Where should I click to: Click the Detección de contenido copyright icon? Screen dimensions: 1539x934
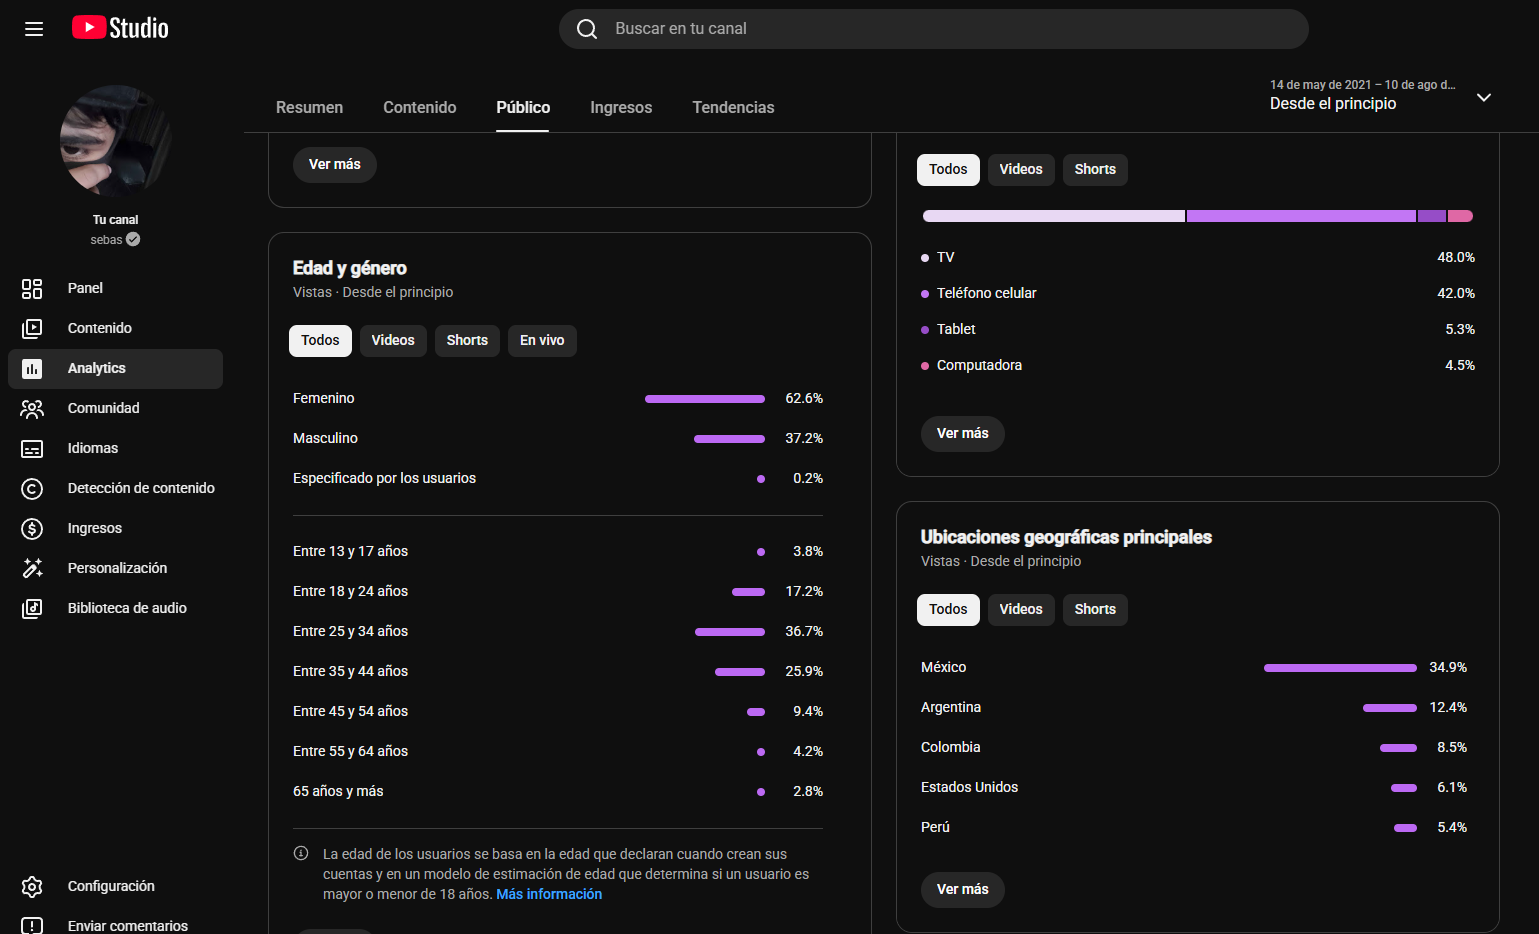click(x=32, y=488)
